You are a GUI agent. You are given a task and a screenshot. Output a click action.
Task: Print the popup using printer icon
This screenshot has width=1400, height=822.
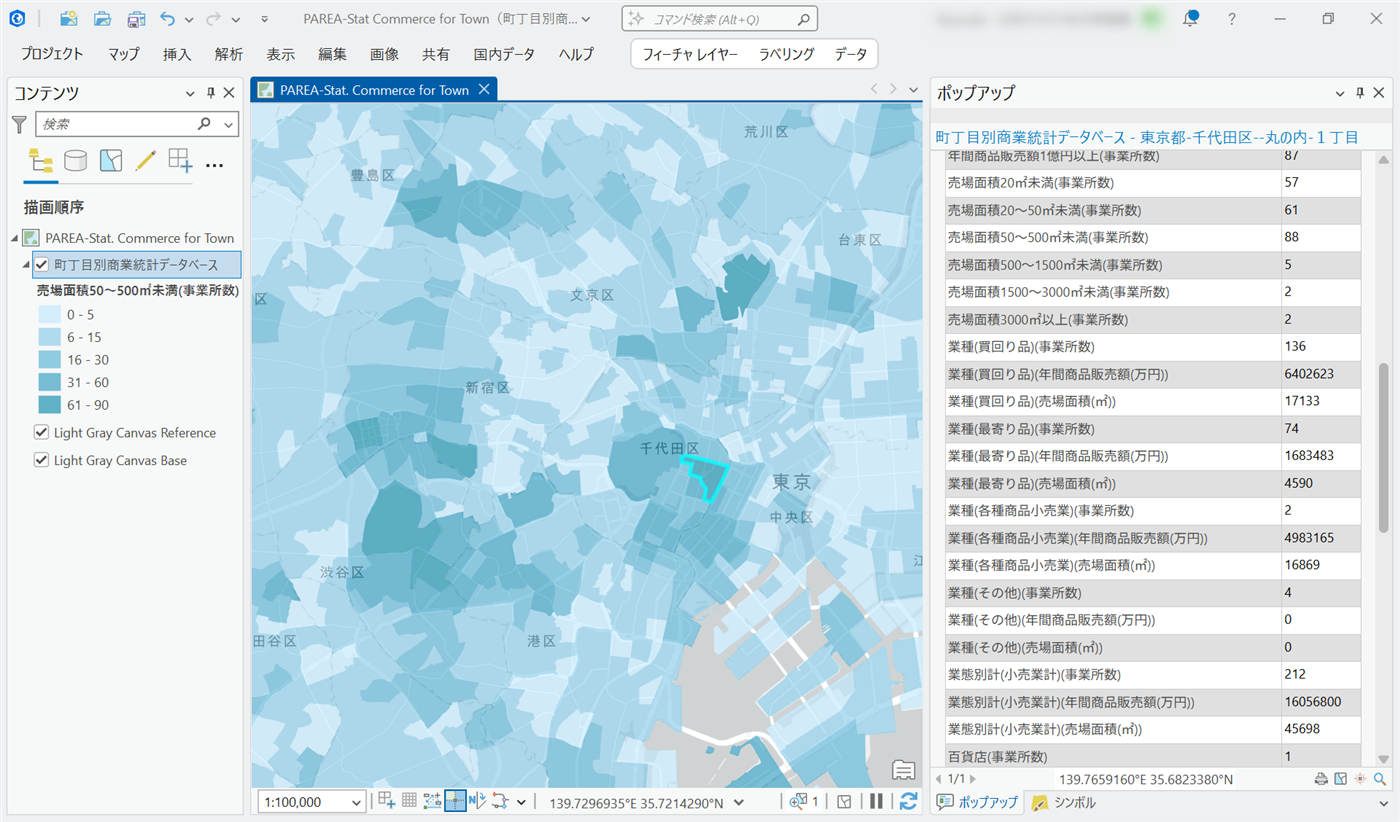1320,779
